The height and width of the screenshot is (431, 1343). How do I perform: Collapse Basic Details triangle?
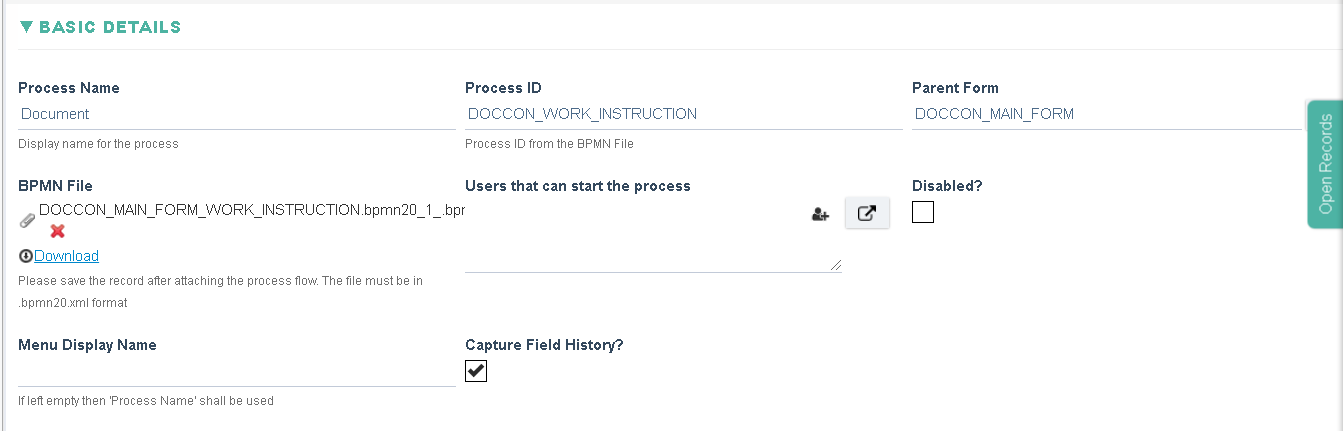tap(26, 27)
